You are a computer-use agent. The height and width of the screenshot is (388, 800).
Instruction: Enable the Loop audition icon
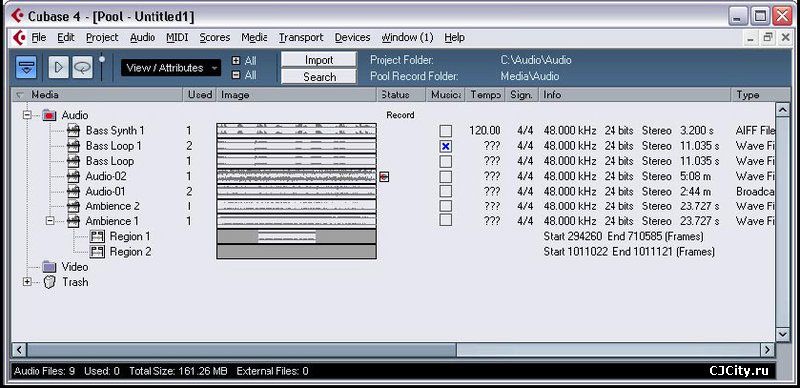pos(82,67)
